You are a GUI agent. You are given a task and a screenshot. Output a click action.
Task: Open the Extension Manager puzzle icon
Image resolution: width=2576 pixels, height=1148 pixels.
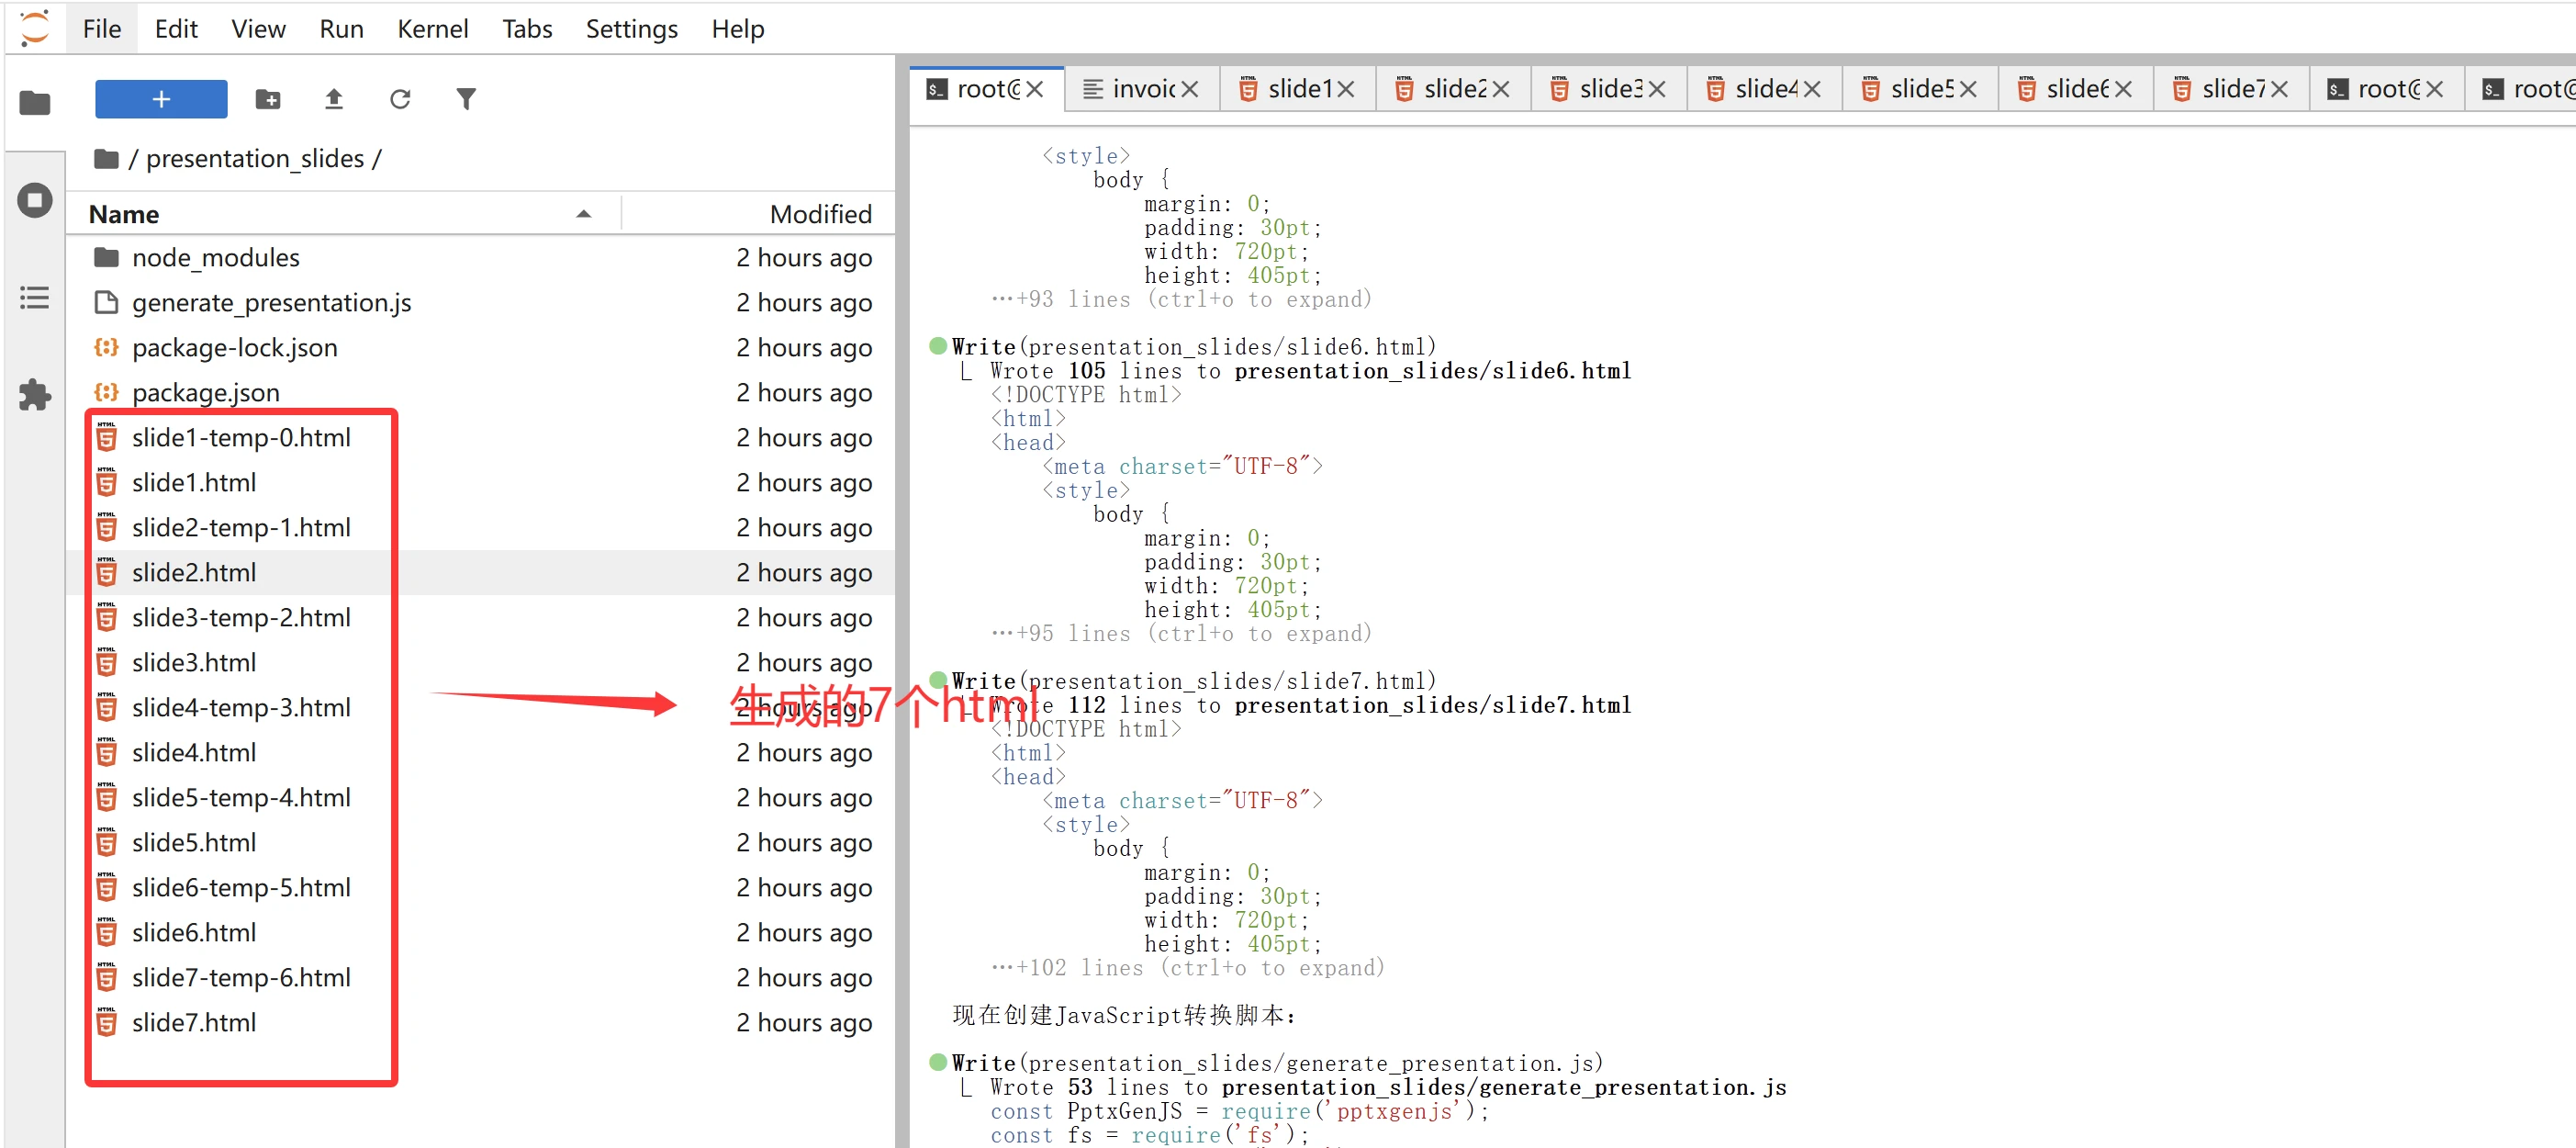click(35, 394)
